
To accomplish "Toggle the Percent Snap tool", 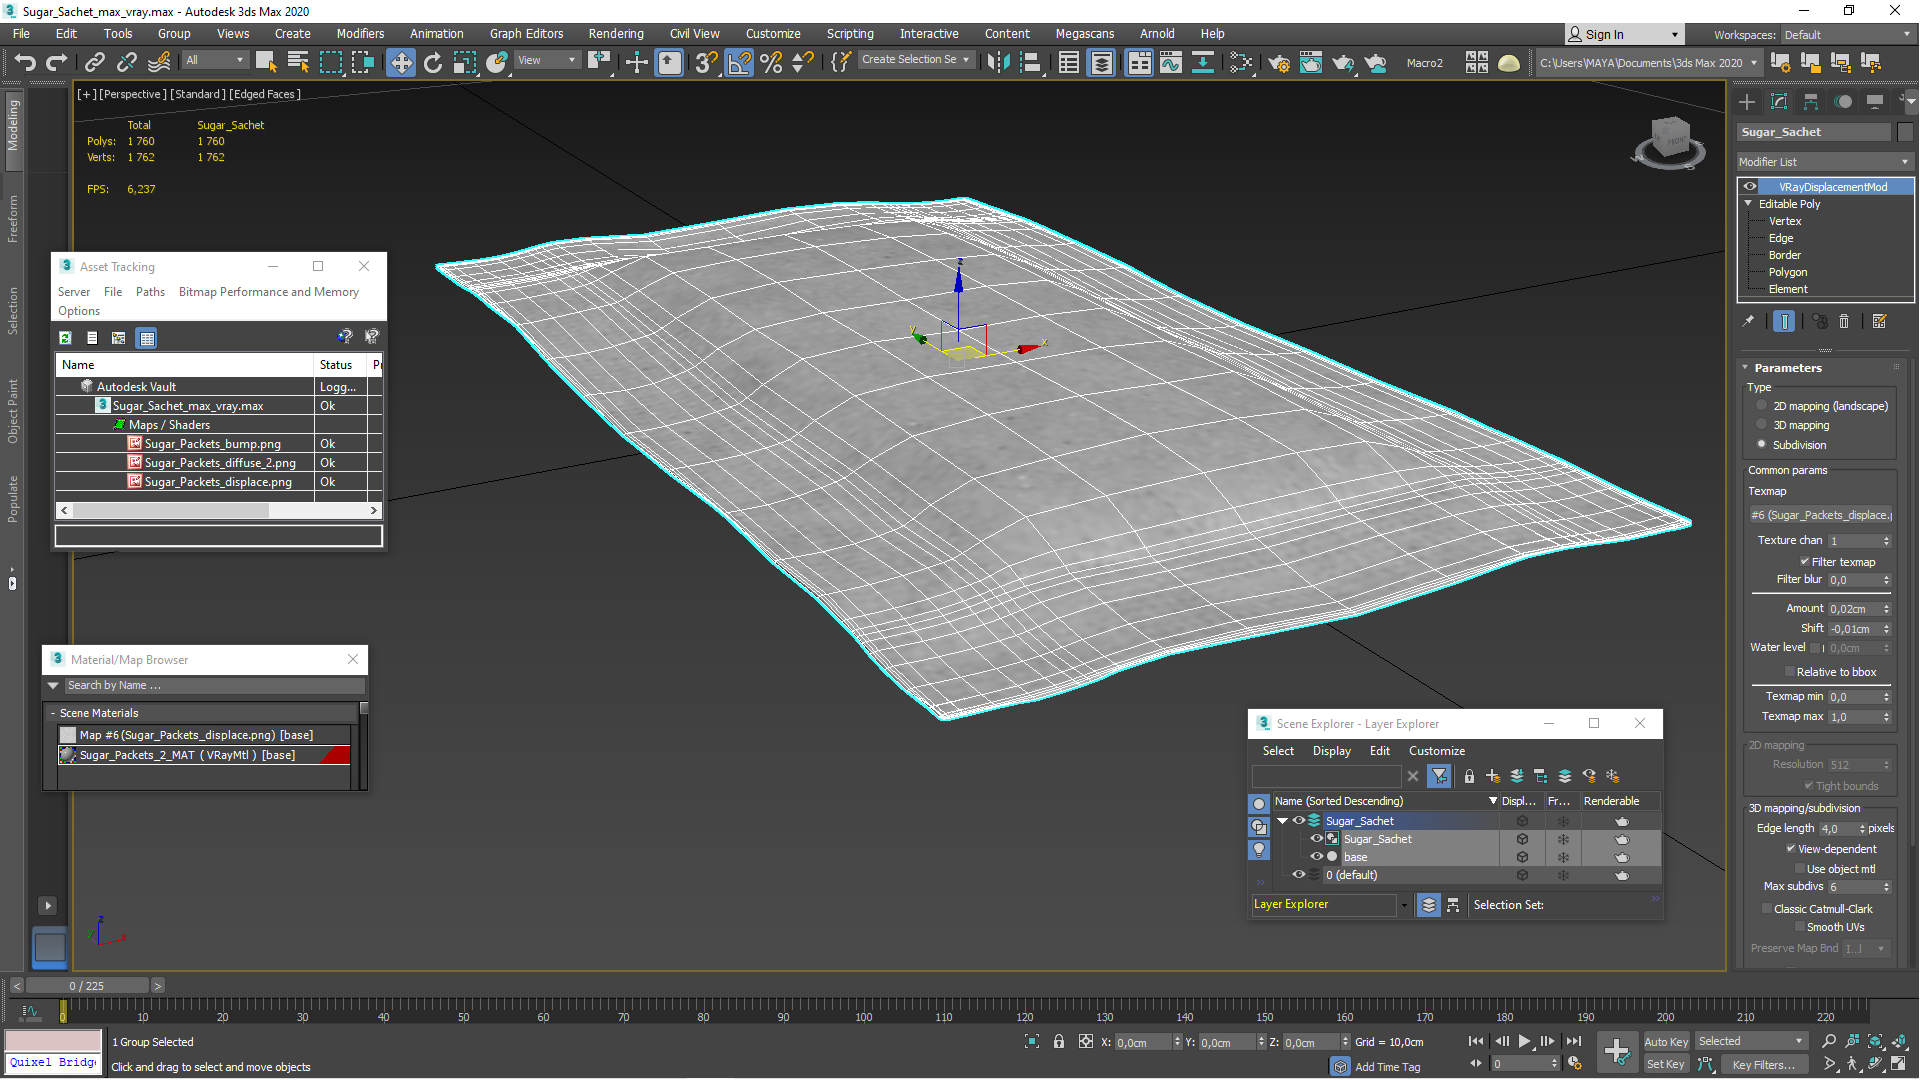I will pyautogui.click(x=771, y=62).
